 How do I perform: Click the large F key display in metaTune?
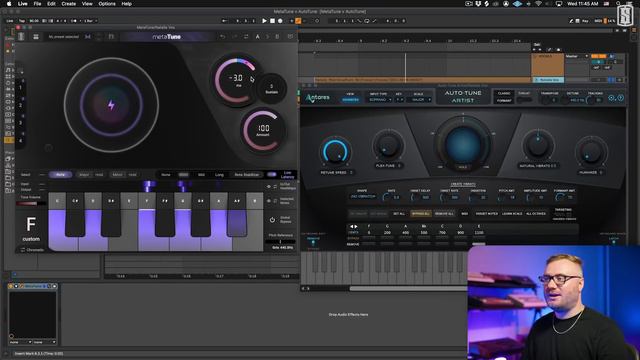pyautogui.click(x=31, y=224)
